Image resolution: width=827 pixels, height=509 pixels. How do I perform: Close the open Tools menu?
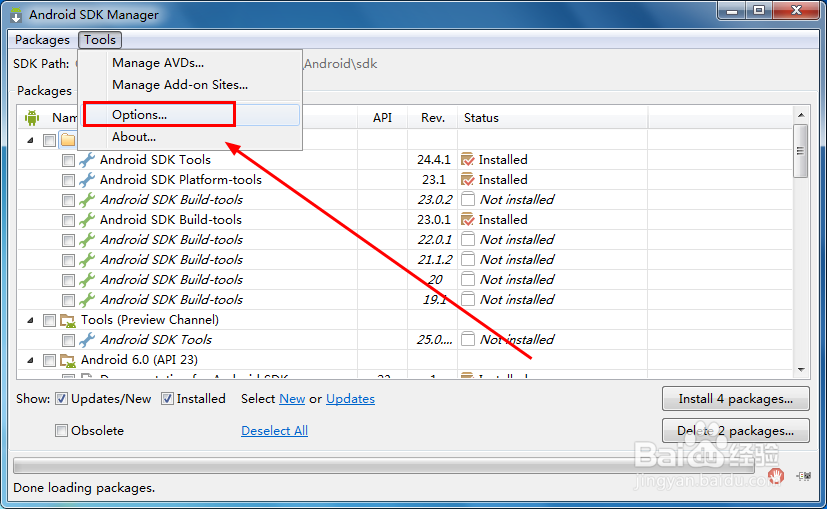pos(100,40)
